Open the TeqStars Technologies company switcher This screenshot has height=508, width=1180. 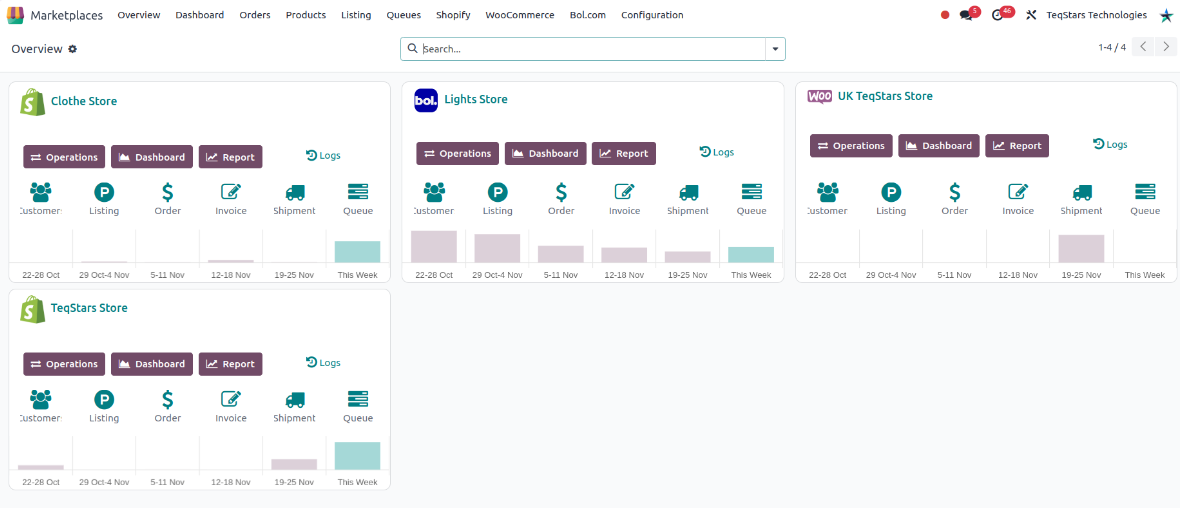[1096, 15]
